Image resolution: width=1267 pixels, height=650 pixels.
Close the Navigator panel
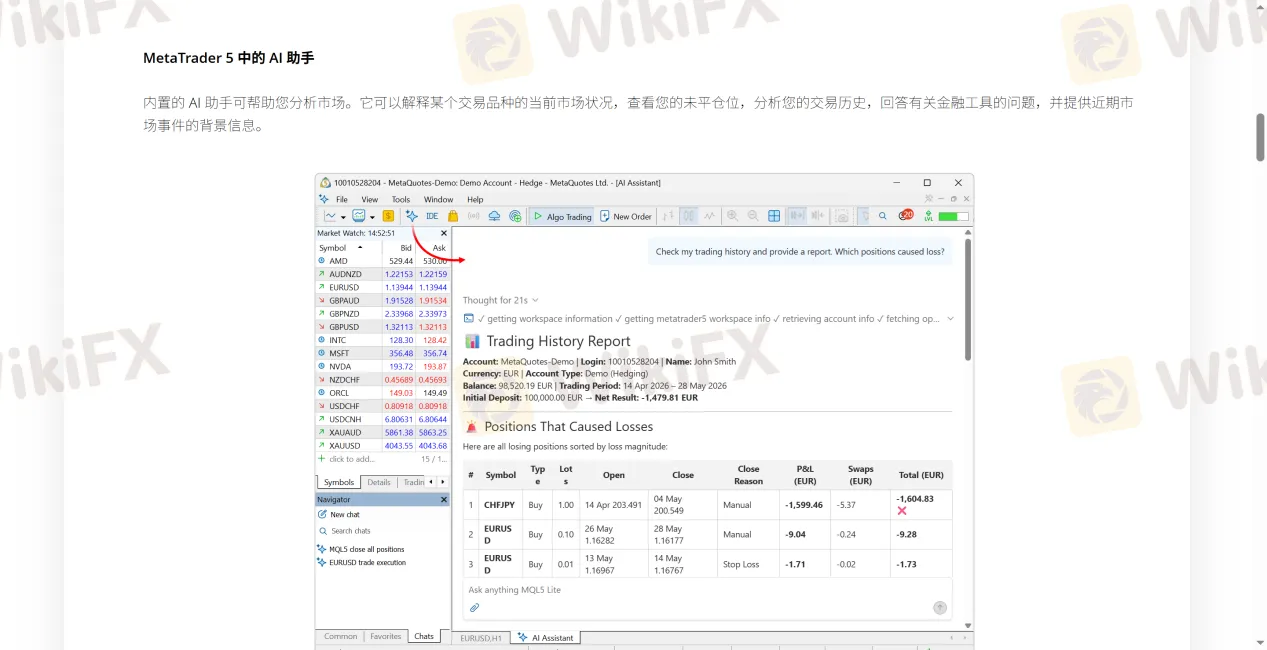(444, 499)
